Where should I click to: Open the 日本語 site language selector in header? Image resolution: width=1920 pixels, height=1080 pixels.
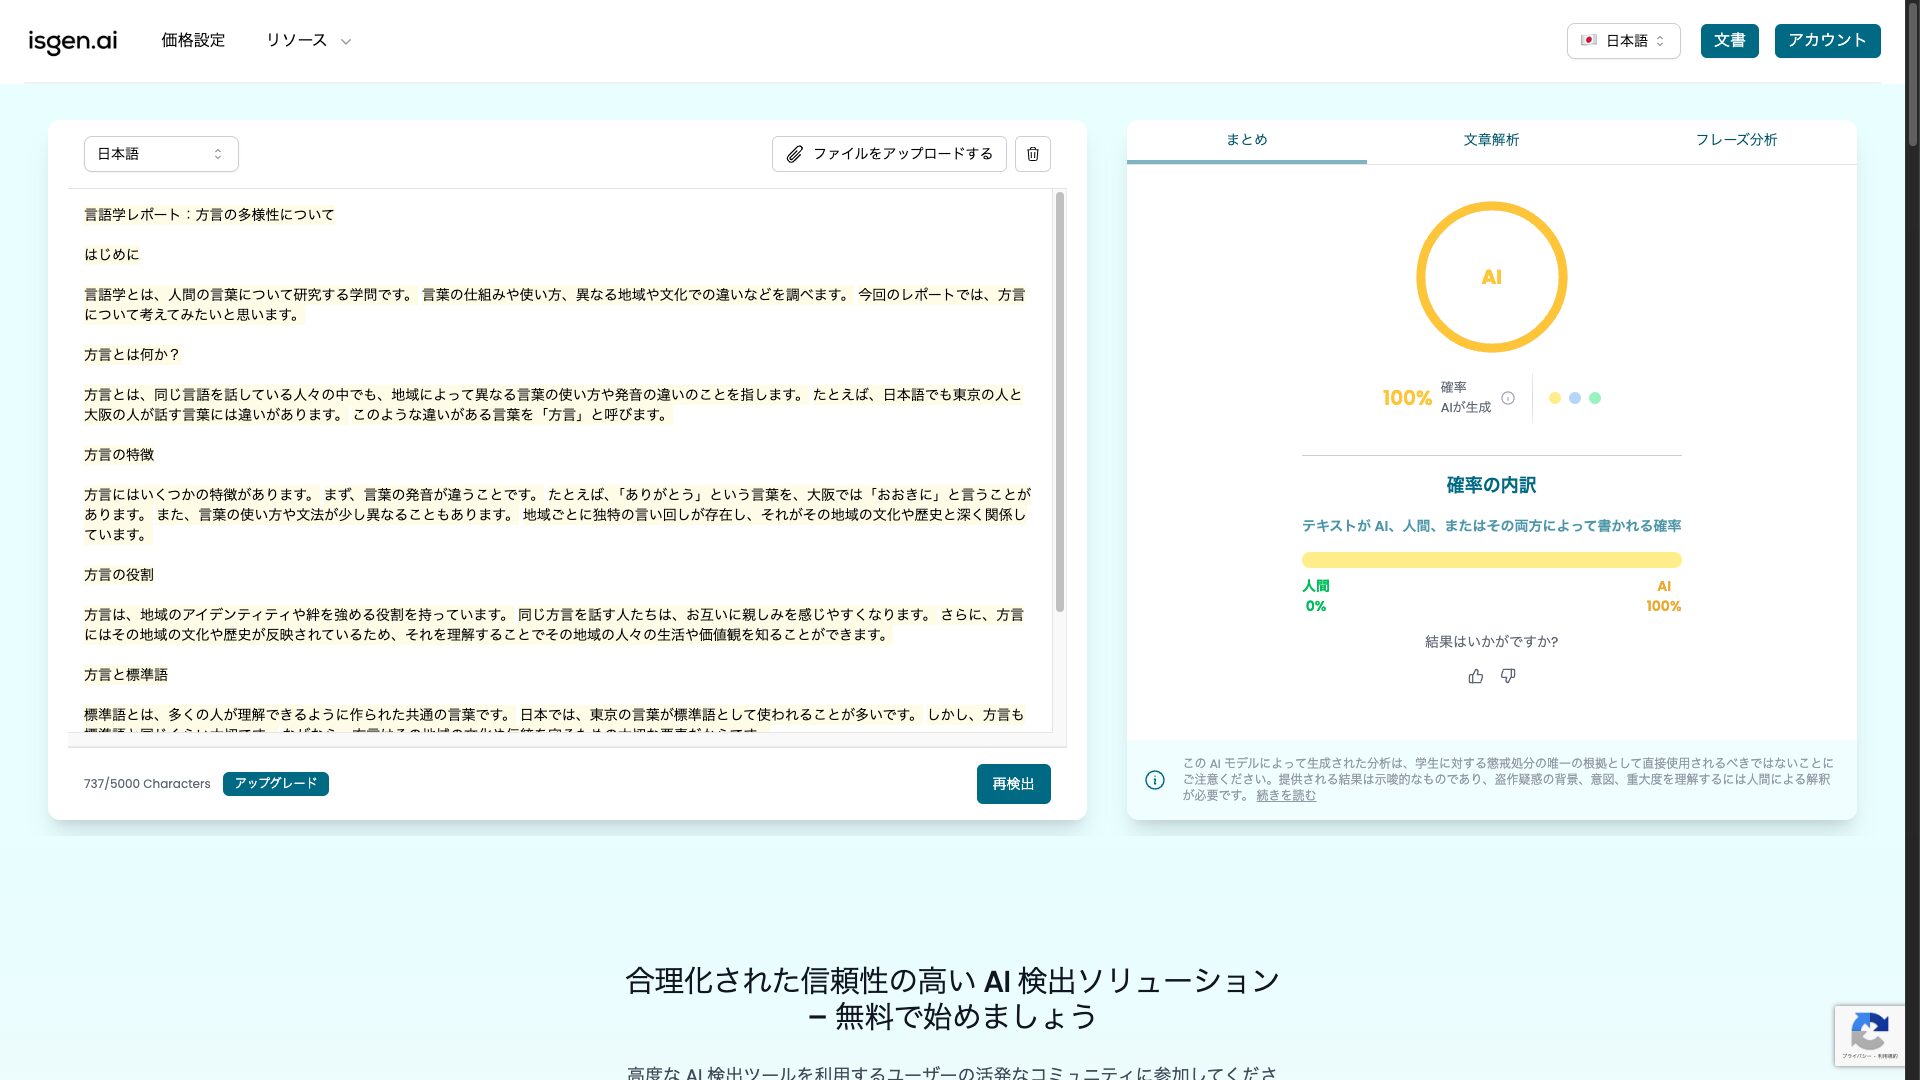[1624, 41]
